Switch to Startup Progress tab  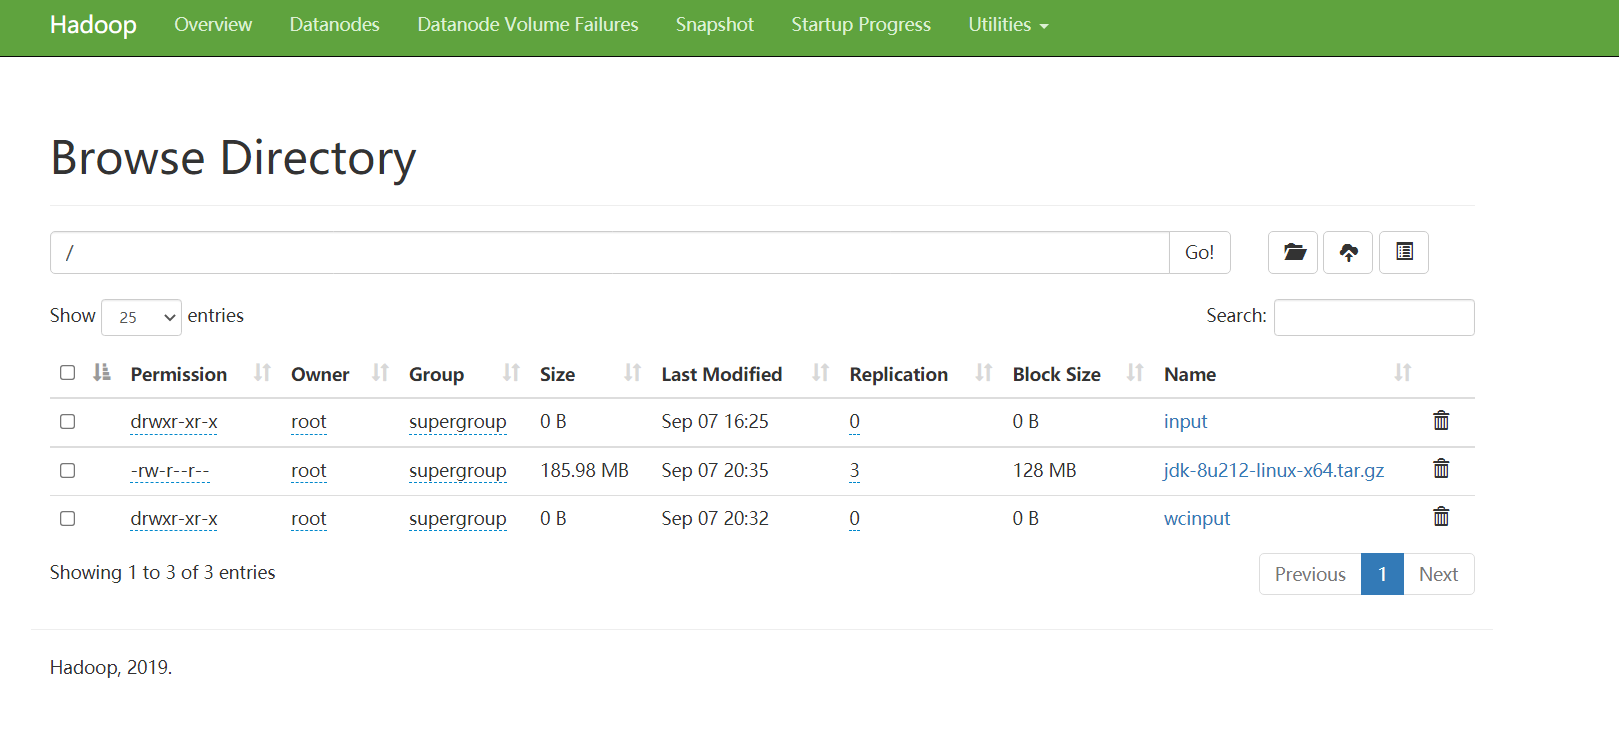[860, 25]
